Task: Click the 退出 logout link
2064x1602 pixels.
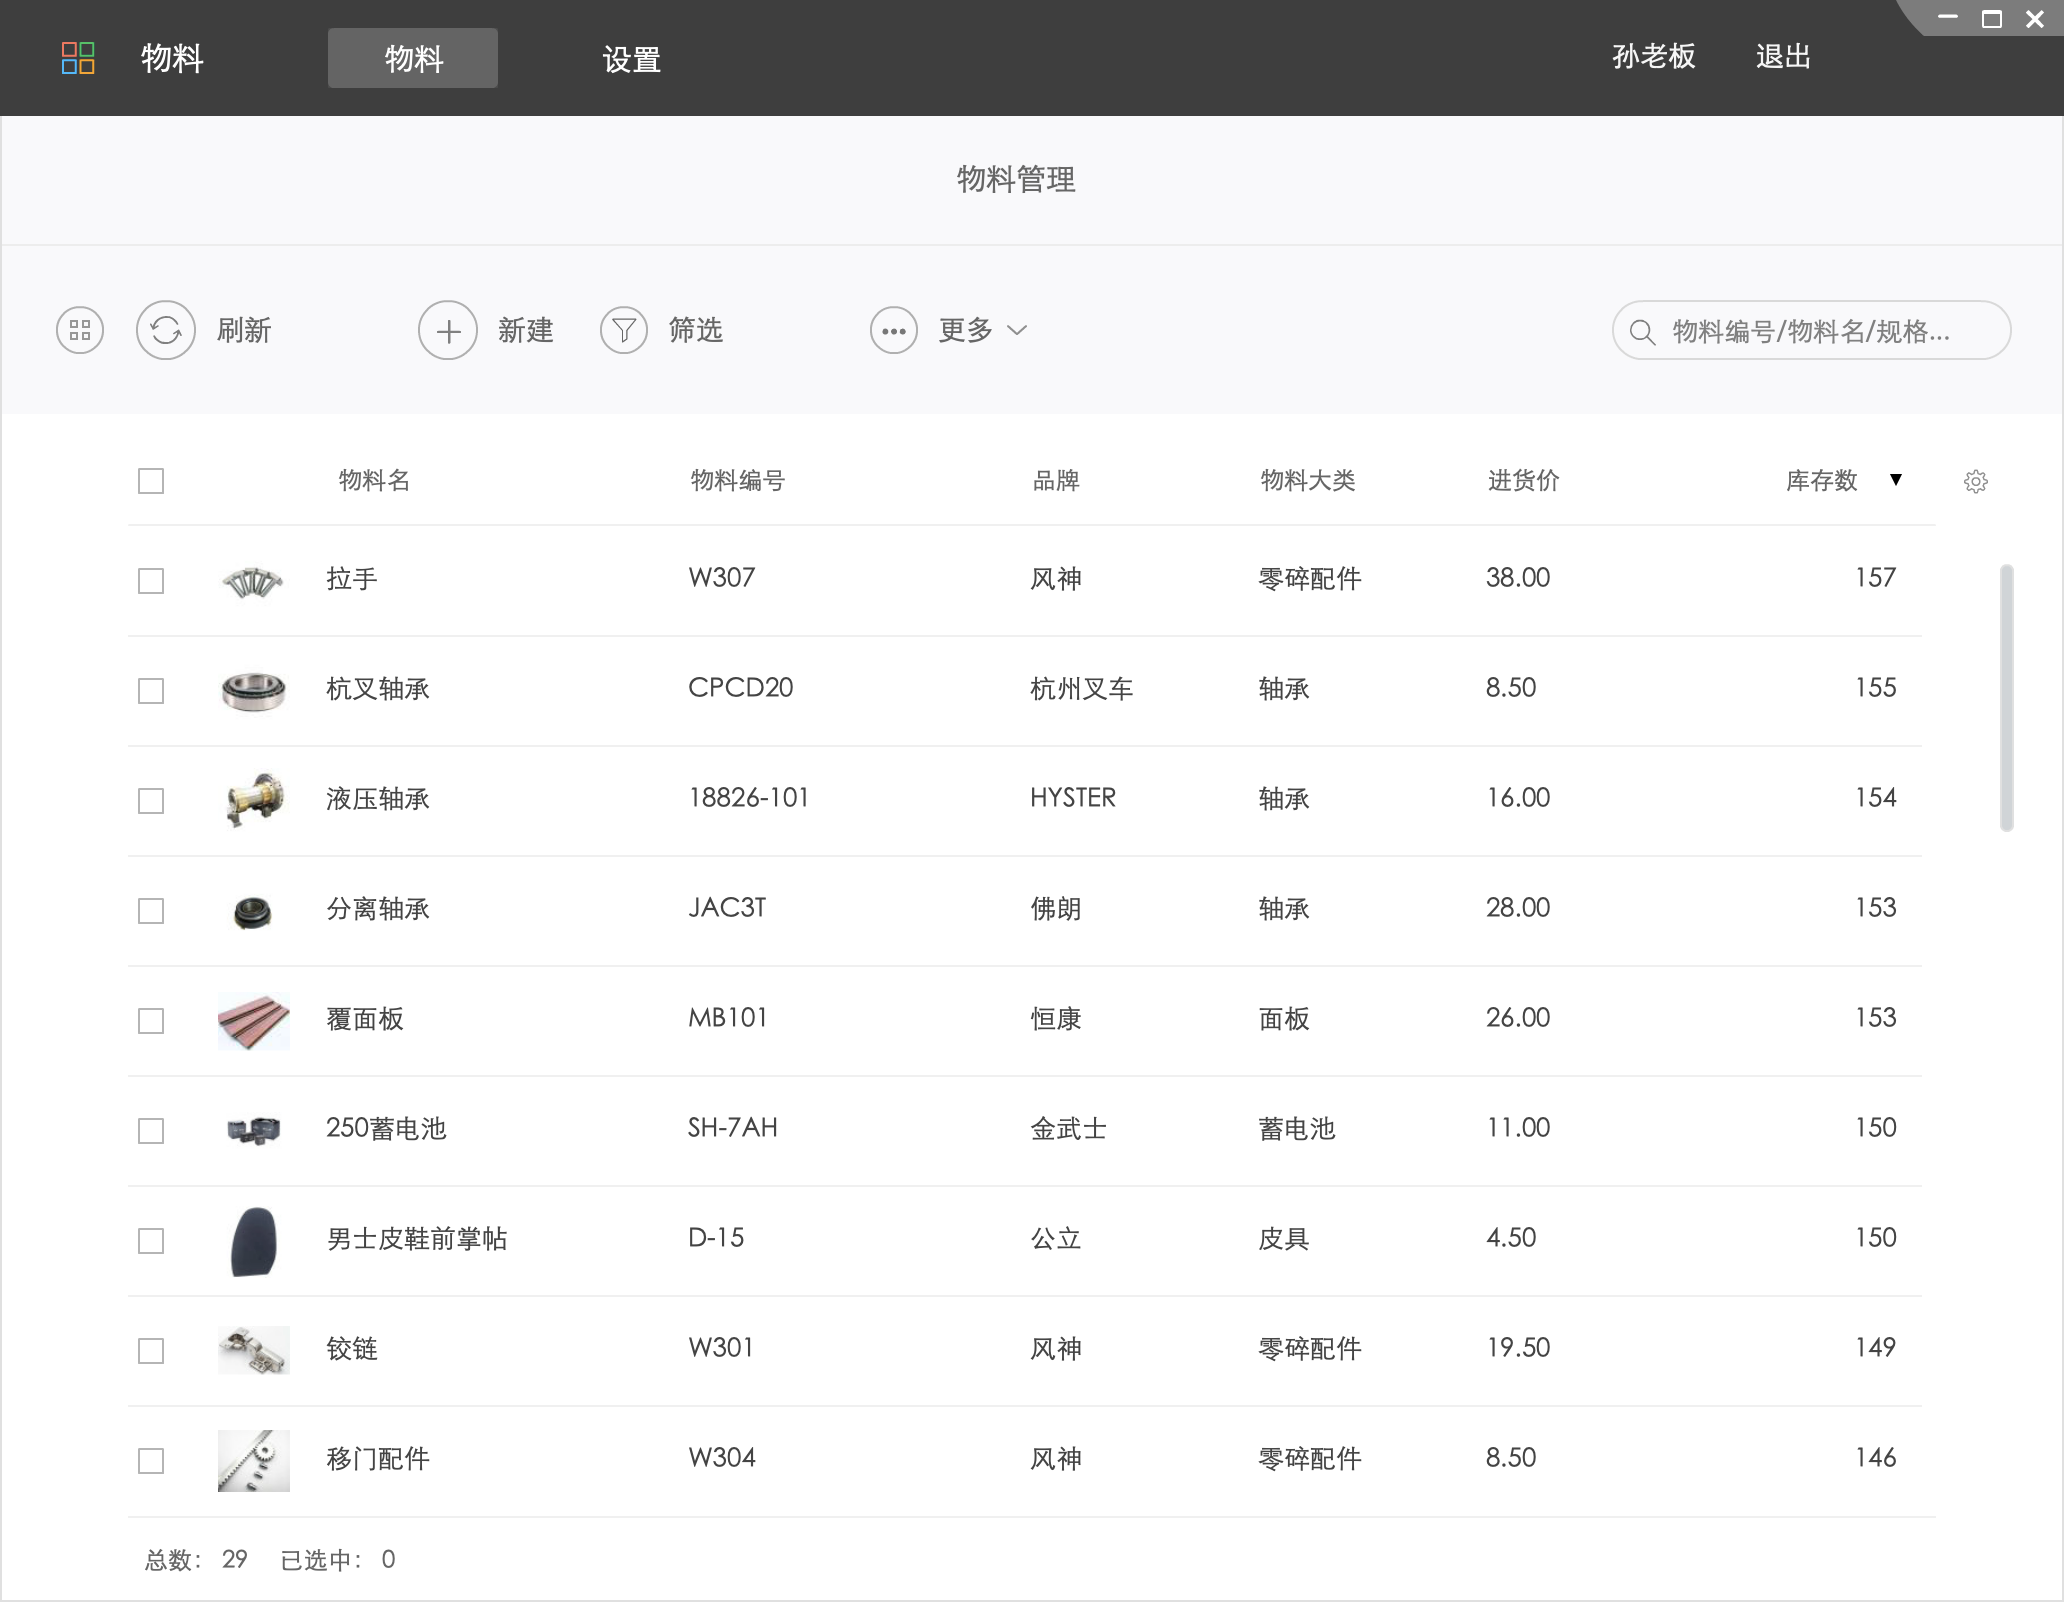Action: click(x=1783, y=57)
